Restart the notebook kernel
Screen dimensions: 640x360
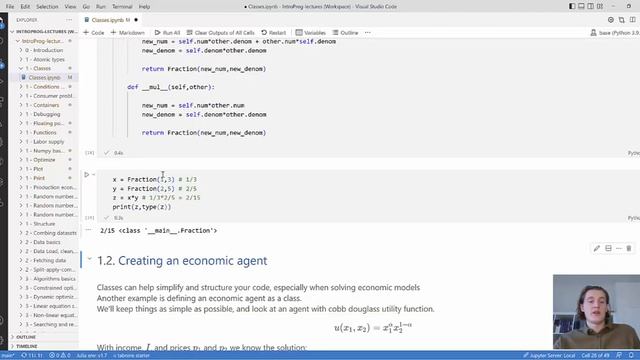click(273, 33)
